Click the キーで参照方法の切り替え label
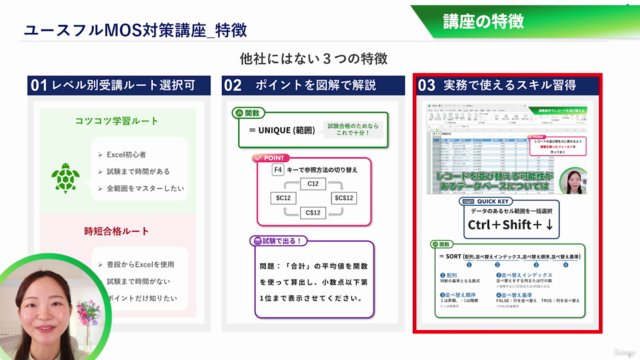This screenshot has width=640, height=360. coord(322,170)
